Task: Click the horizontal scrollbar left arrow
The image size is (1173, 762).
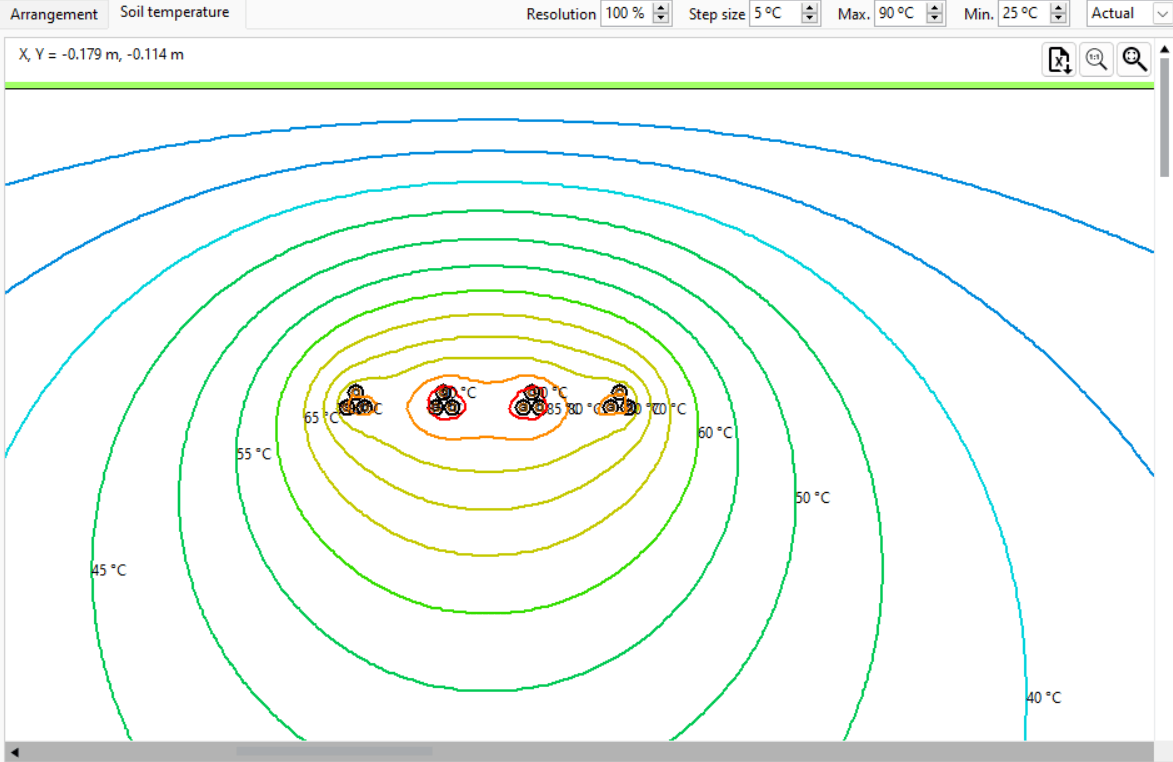Action: point(14,751)
